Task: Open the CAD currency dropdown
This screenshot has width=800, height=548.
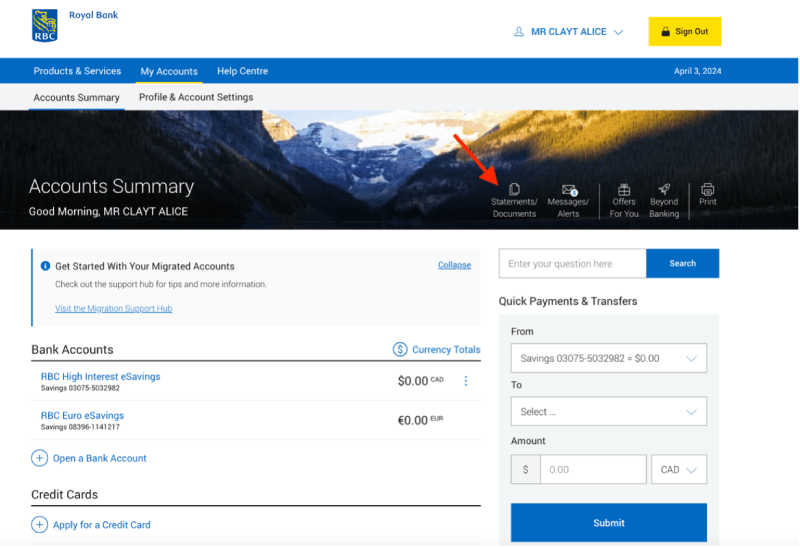Action: click(678, 469)
